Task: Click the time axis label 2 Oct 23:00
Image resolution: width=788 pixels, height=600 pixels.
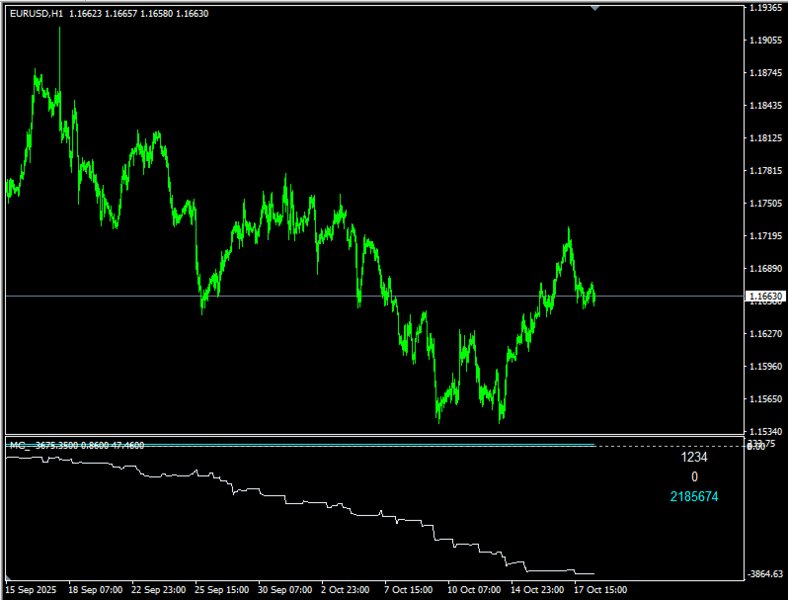Action: (345, 589)
